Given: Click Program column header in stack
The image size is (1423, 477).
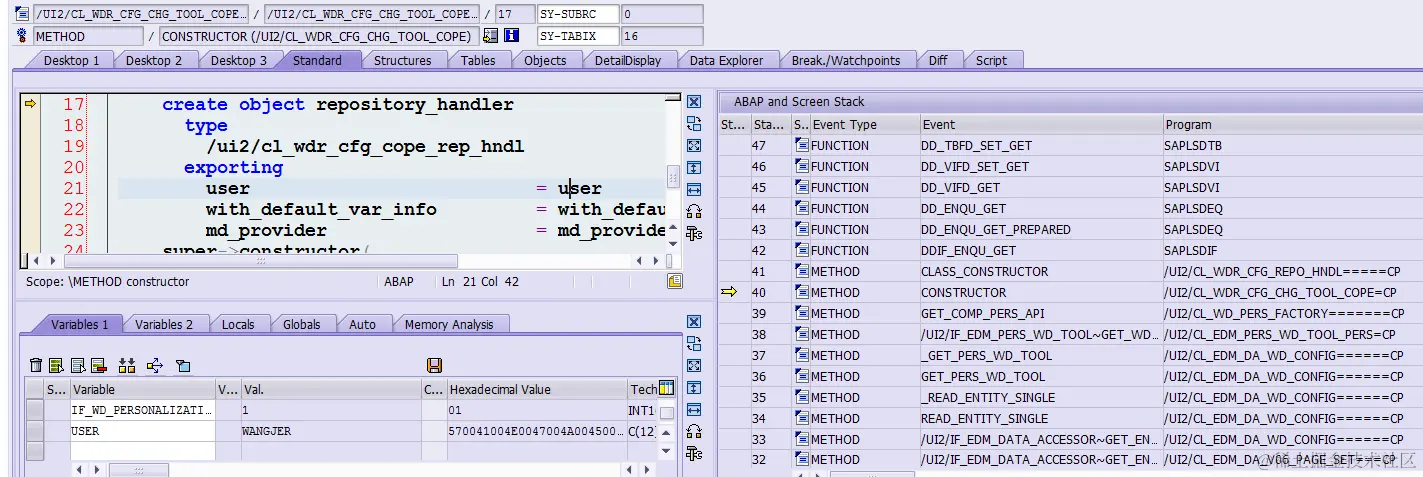Looking at the screenshot, I should pyautogui.click(x=1292, y=125).
